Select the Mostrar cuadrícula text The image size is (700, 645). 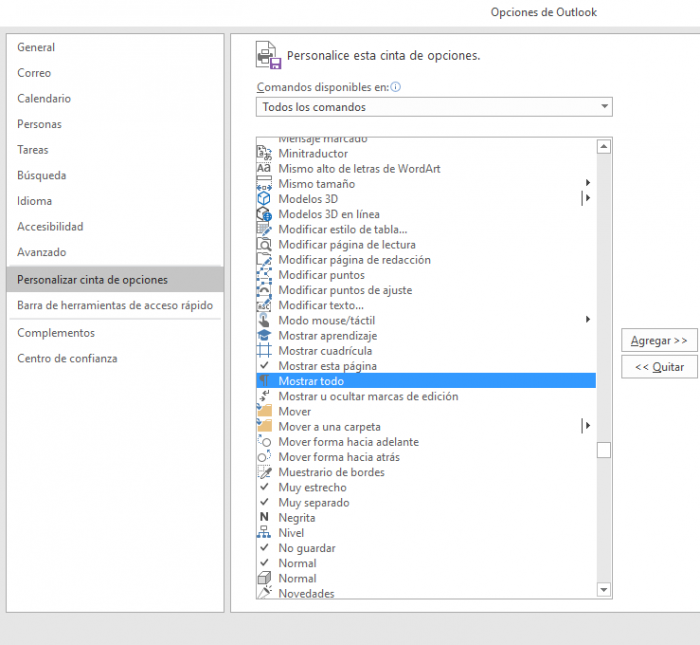point(325,351)
